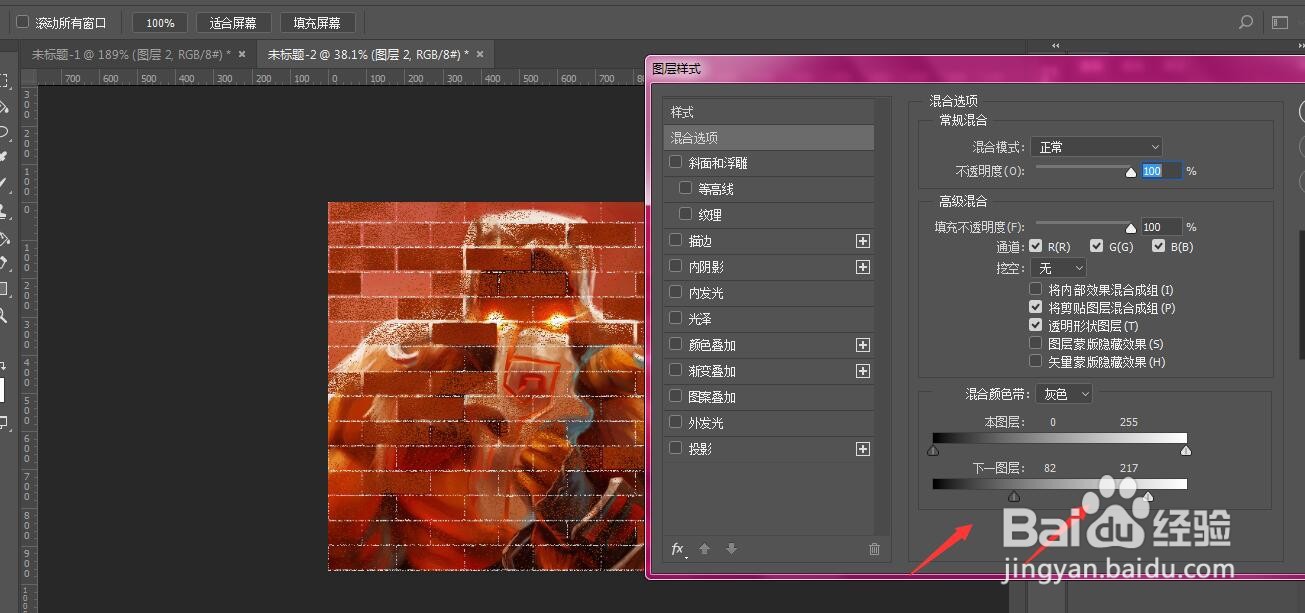Enable the 外发光 effect checkbox
Image resolution: width=1305 pixels, height=613 pixels.
[676, 422]
